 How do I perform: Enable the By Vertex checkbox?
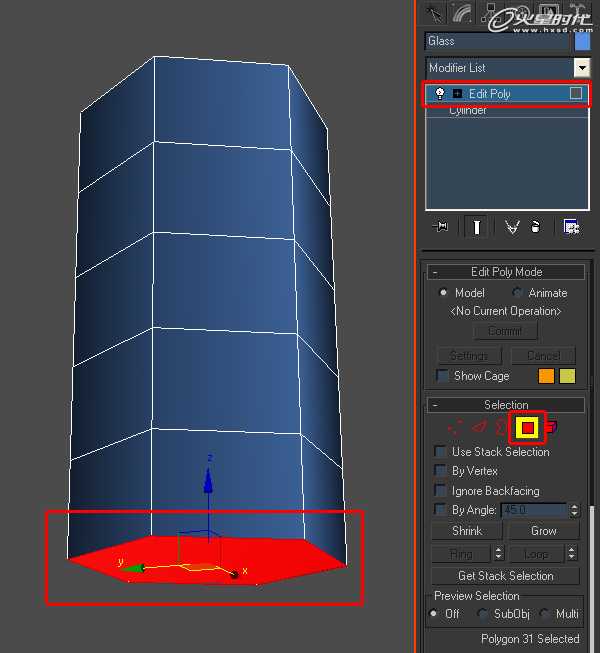pyautogui.click(x=440, y=471)
